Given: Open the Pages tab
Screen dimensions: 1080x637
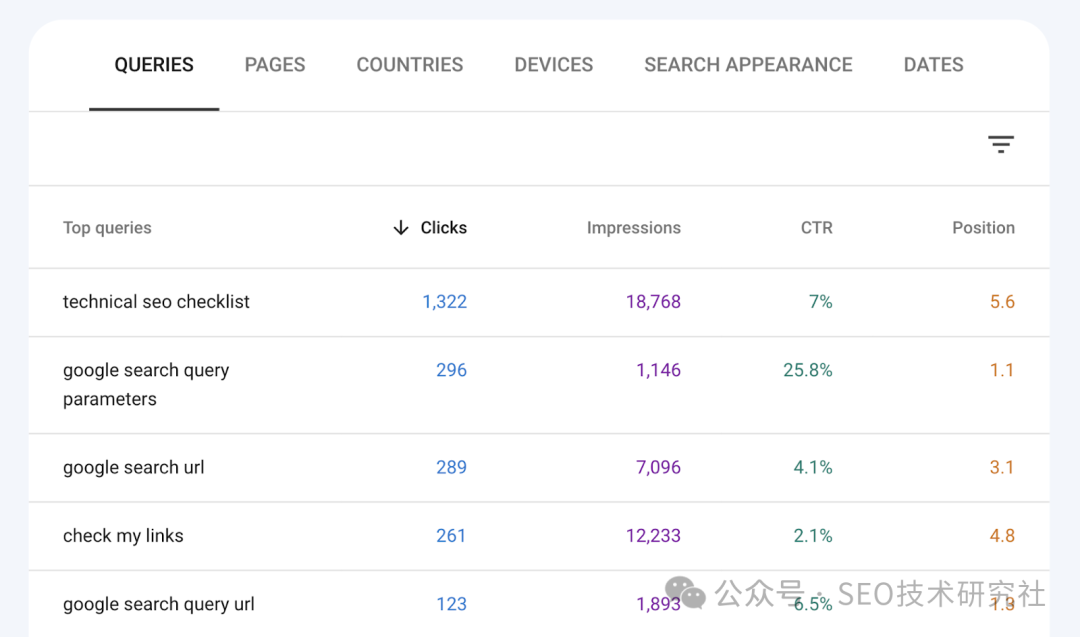Looking at the screenshot, I should coord(275,65).
